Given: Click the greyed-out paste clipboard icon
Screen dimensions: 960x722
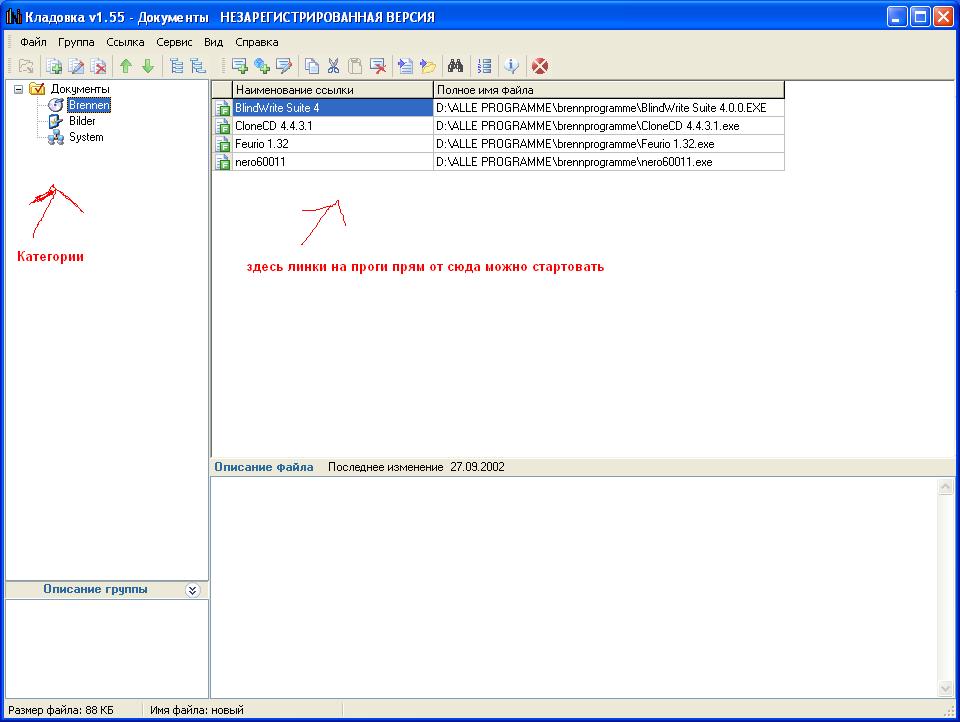Looking at the screenshot, I should point(355,66).
